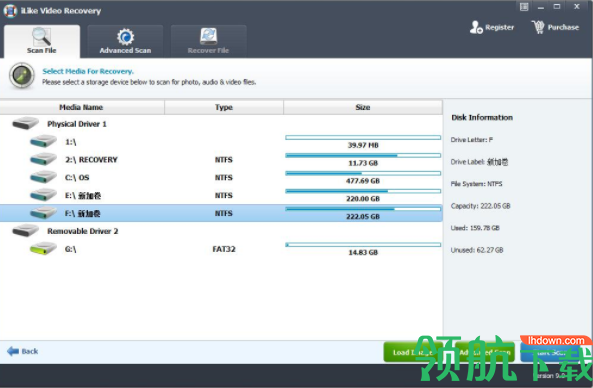Click the Used: 159.78 GB text
The image size is (593, 388).
[475, 228]
